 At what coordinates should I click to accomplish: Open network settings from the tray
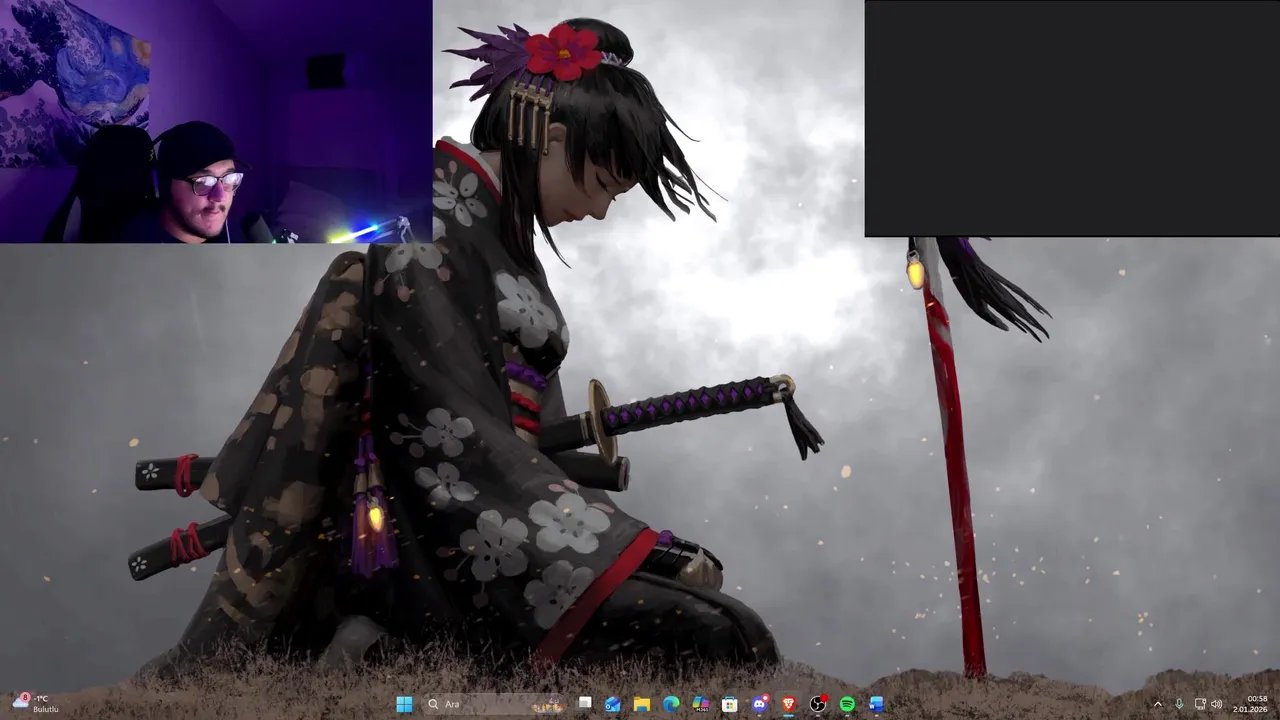tap(1200, 704)
